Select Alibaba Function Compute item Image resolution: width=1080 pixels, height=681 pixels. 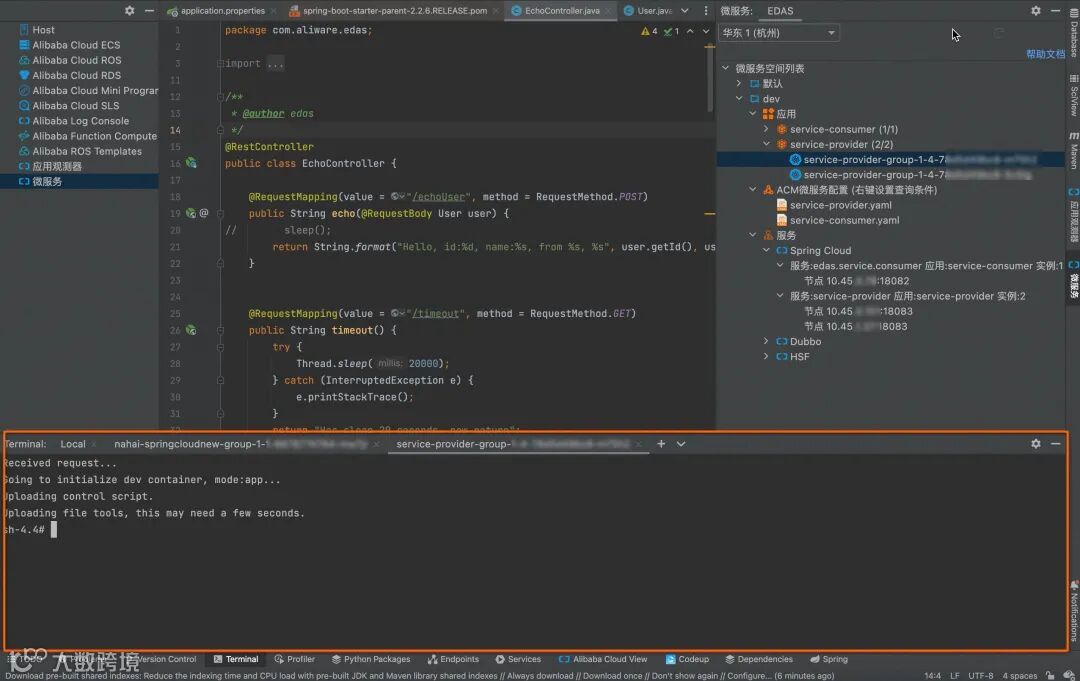(x=94, y=136)
